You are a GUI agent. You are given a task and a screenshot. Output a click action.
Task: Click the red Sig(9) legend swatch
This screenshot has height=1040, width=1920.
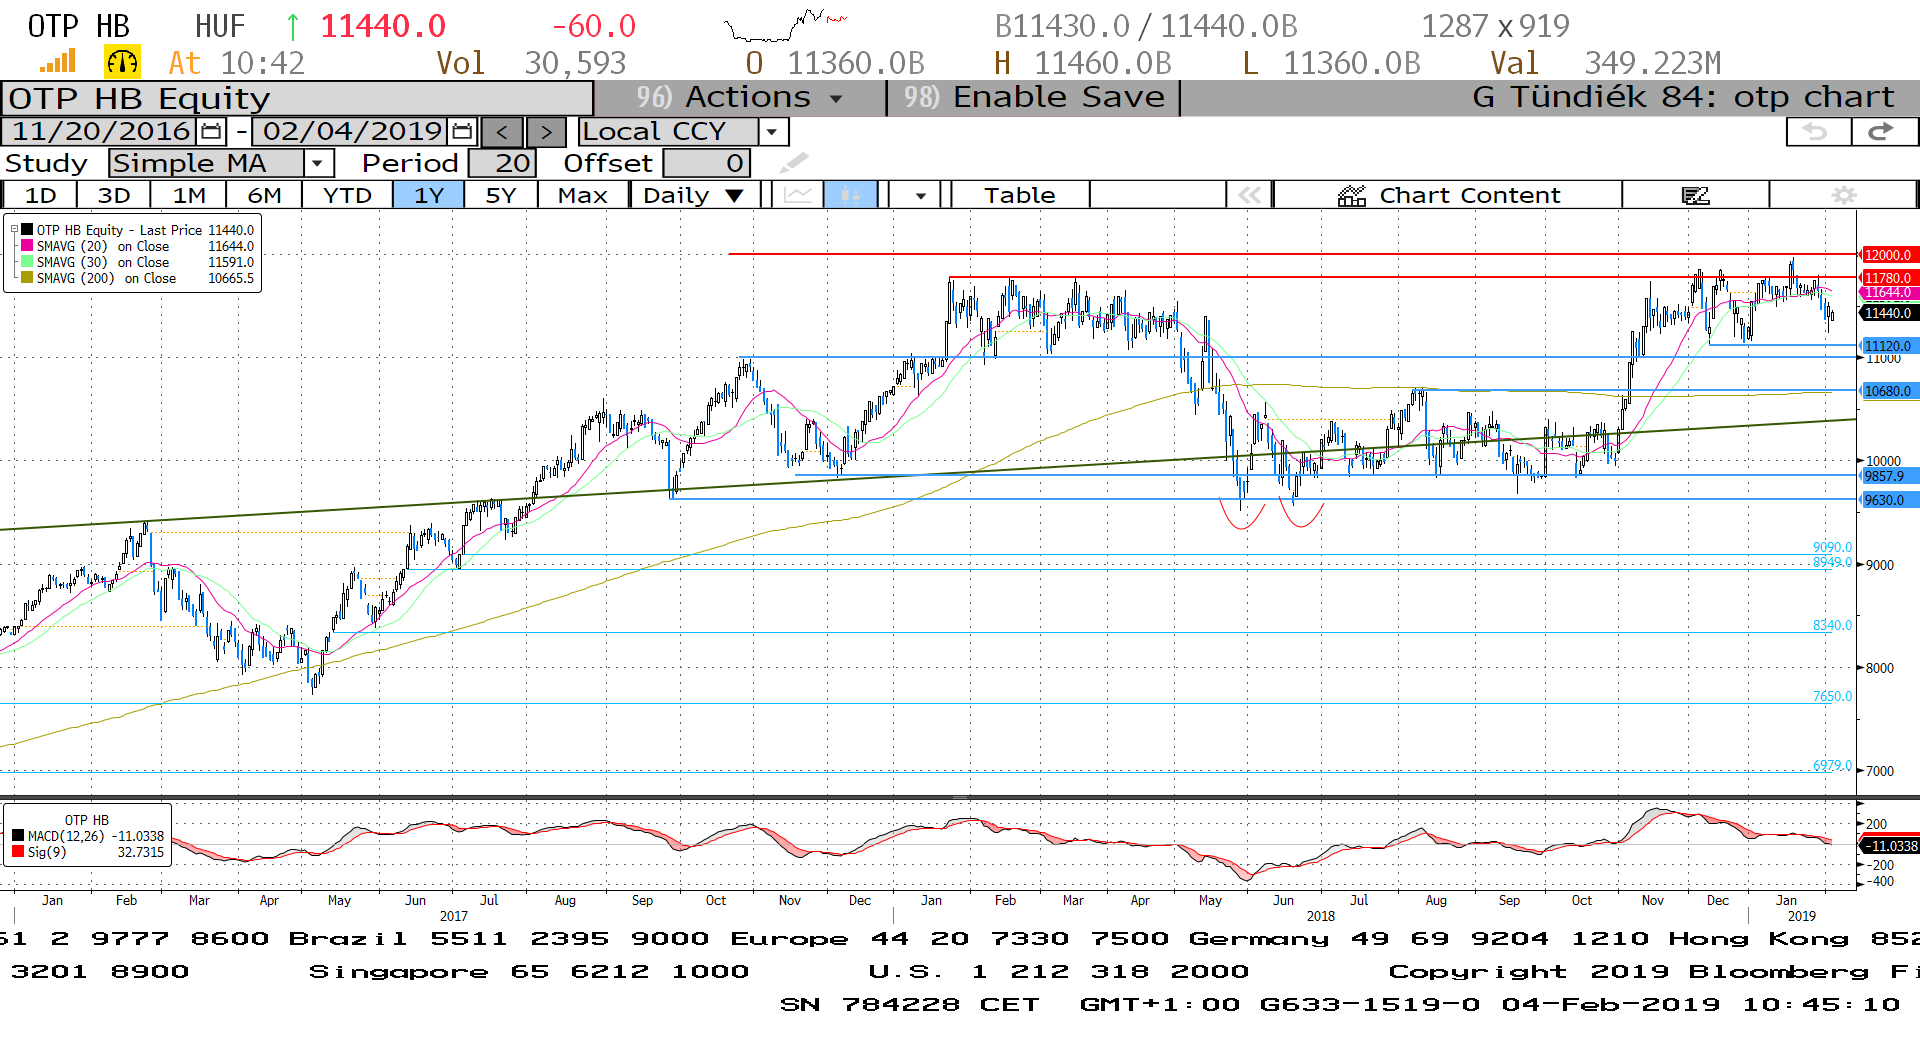[x=18, y=852]
